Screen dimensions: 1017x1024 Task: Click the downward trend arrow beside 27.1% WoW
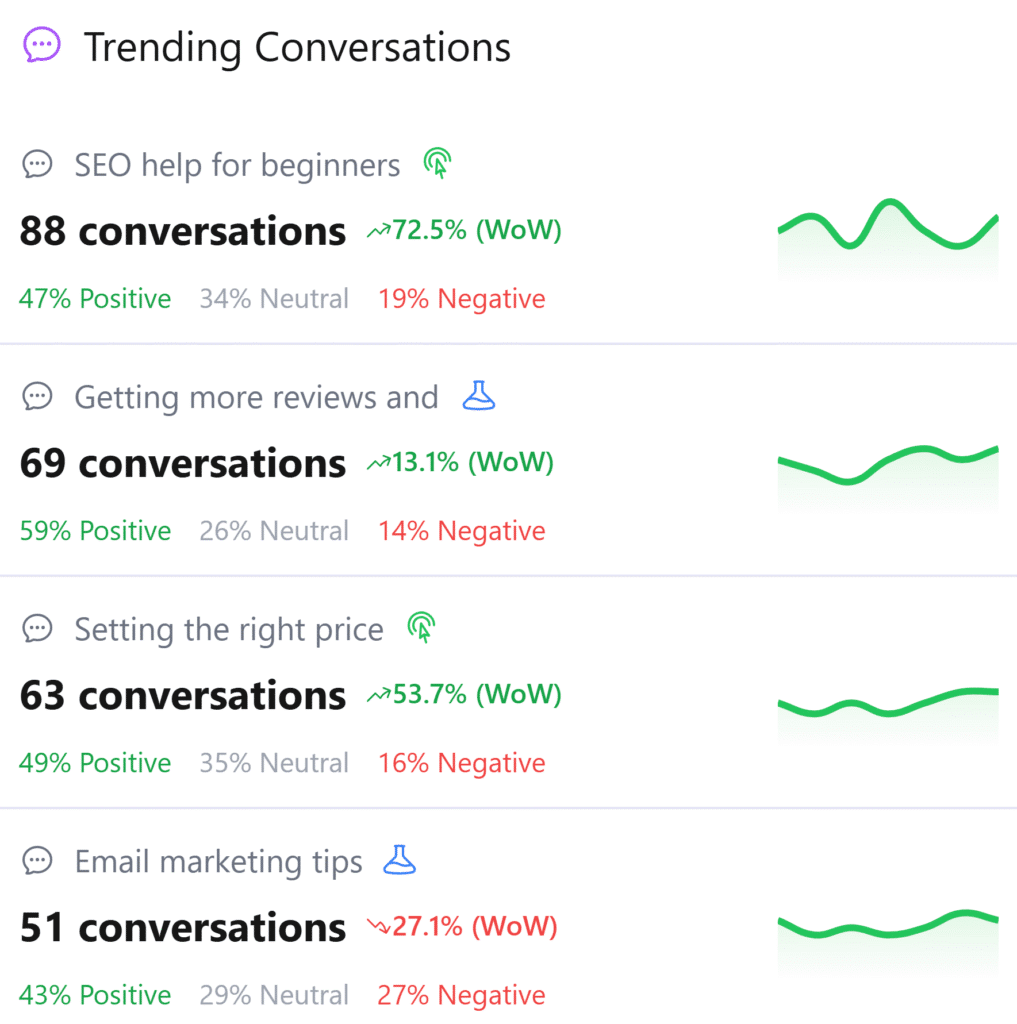379,926
